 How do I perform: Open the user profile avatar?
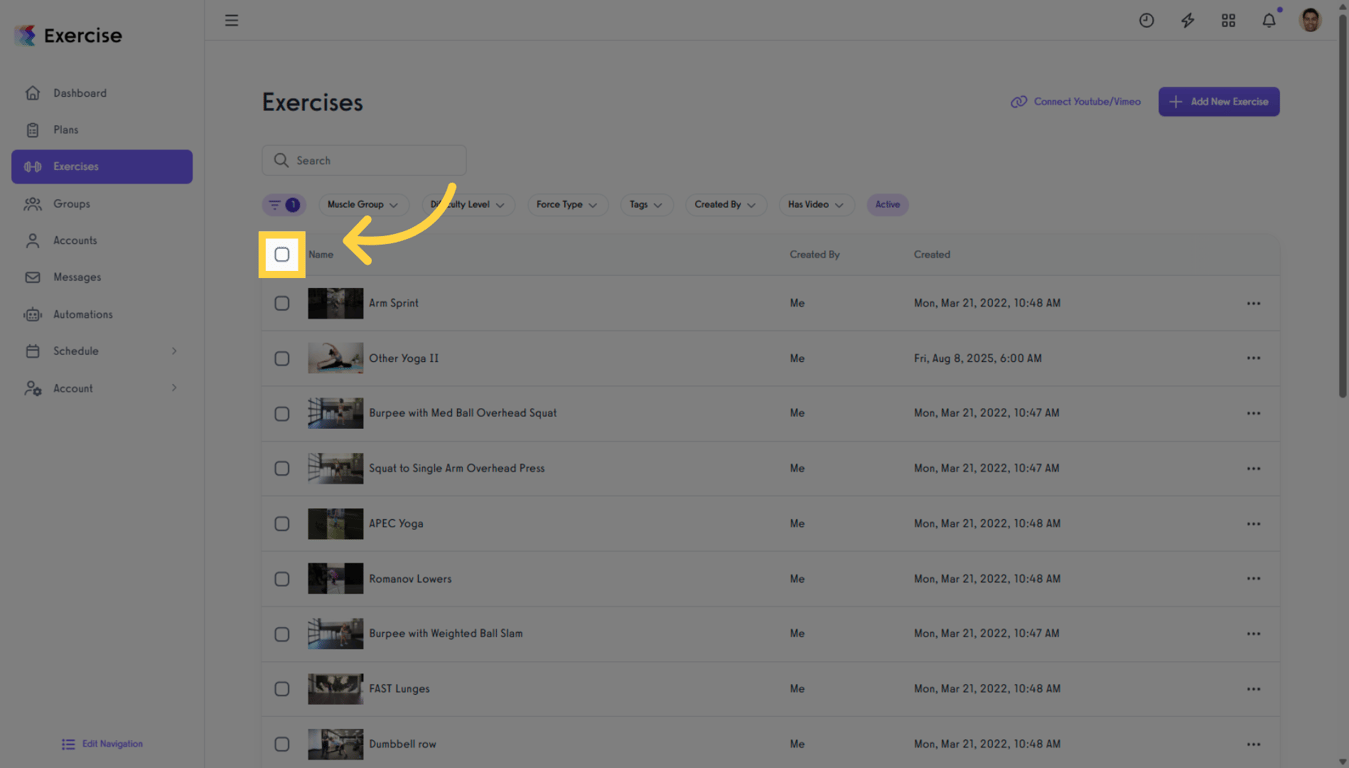tap(1310, 20)
